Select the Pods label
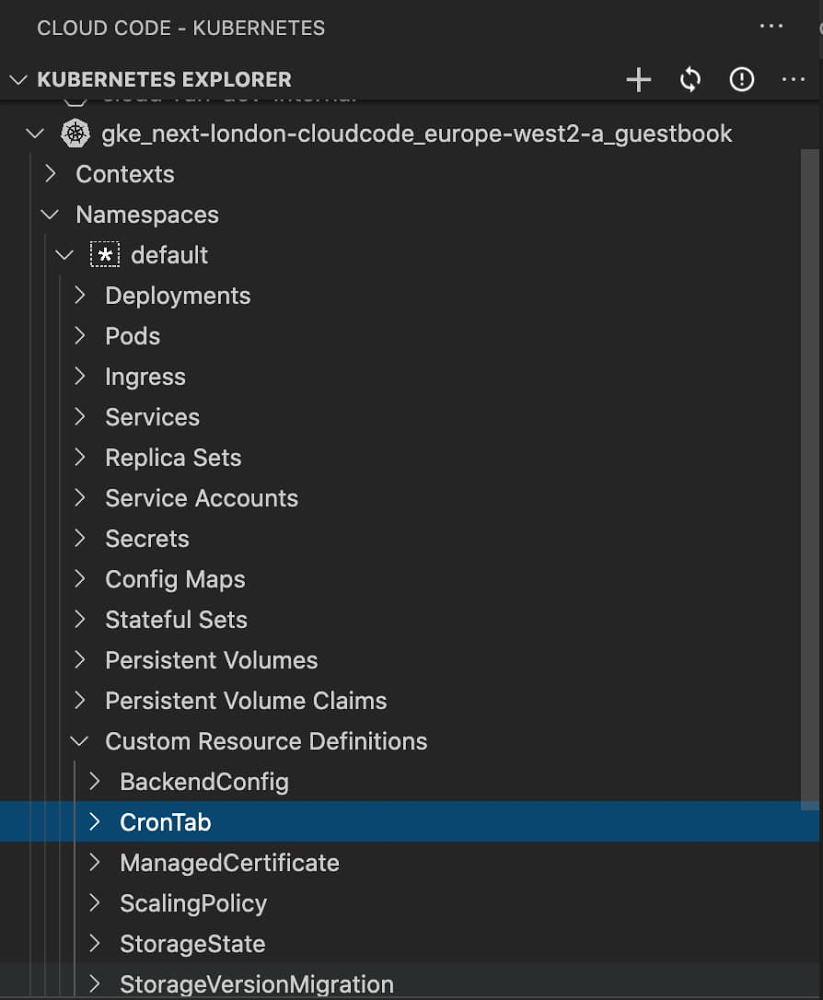The height and width of the screenshot is (1000, 823). (133, 336)
